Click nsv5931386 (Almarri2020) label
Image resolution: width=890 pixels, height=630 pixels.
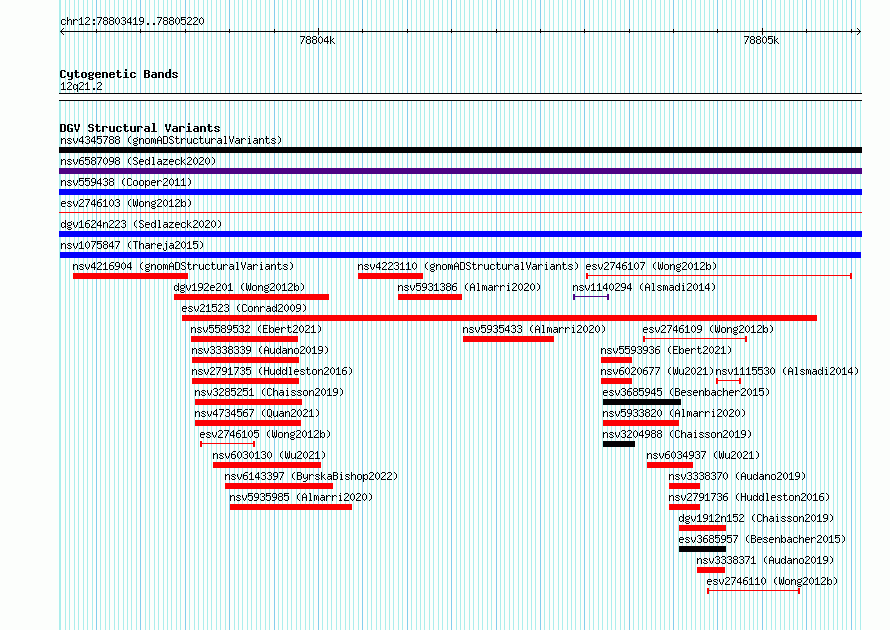(x=469, y=287)
